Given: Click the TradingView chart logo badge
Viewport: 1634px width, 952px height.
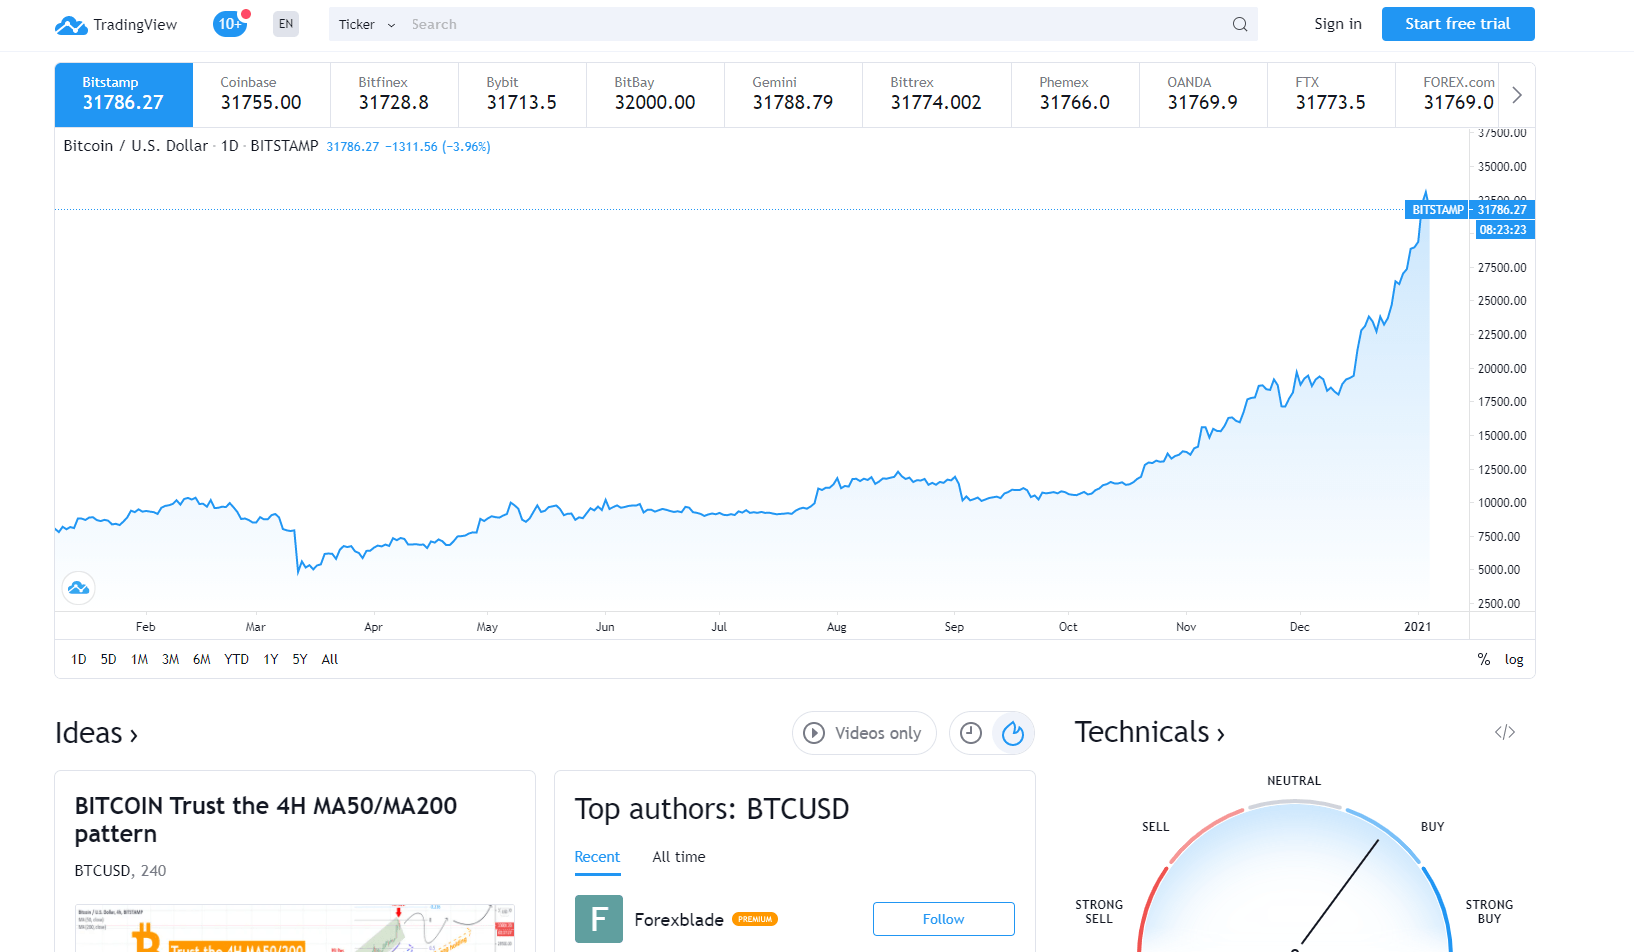Looking at the screenshot, I should coord(79,588).
